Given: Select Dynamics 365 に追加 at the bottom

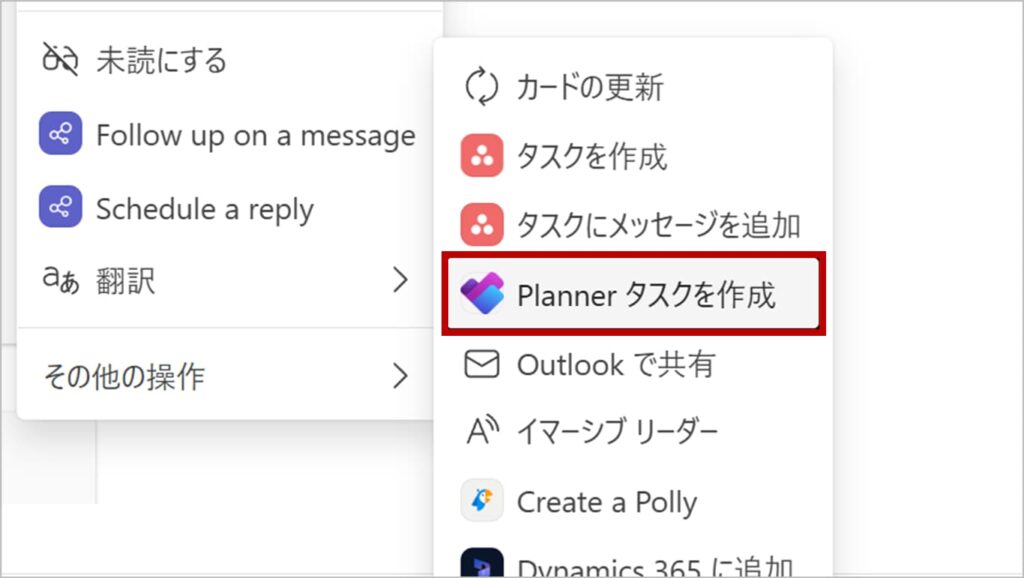Looking at the screenshot, I should point(655,566).
